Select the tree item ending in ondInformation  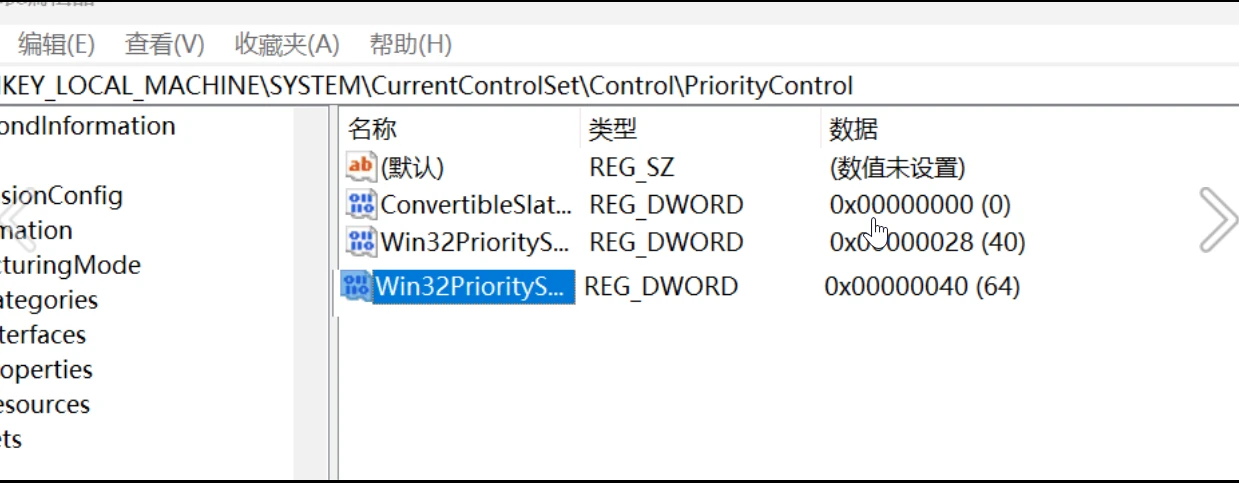88,126
